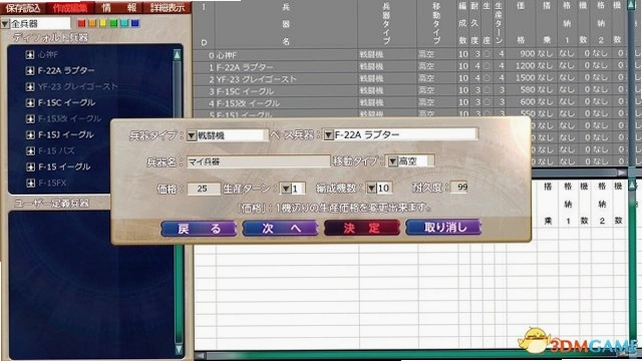Click up arrow of upper table vertical scrollbar
The width and height of the screenshot is (642, 361).
[x=632, y=5]
